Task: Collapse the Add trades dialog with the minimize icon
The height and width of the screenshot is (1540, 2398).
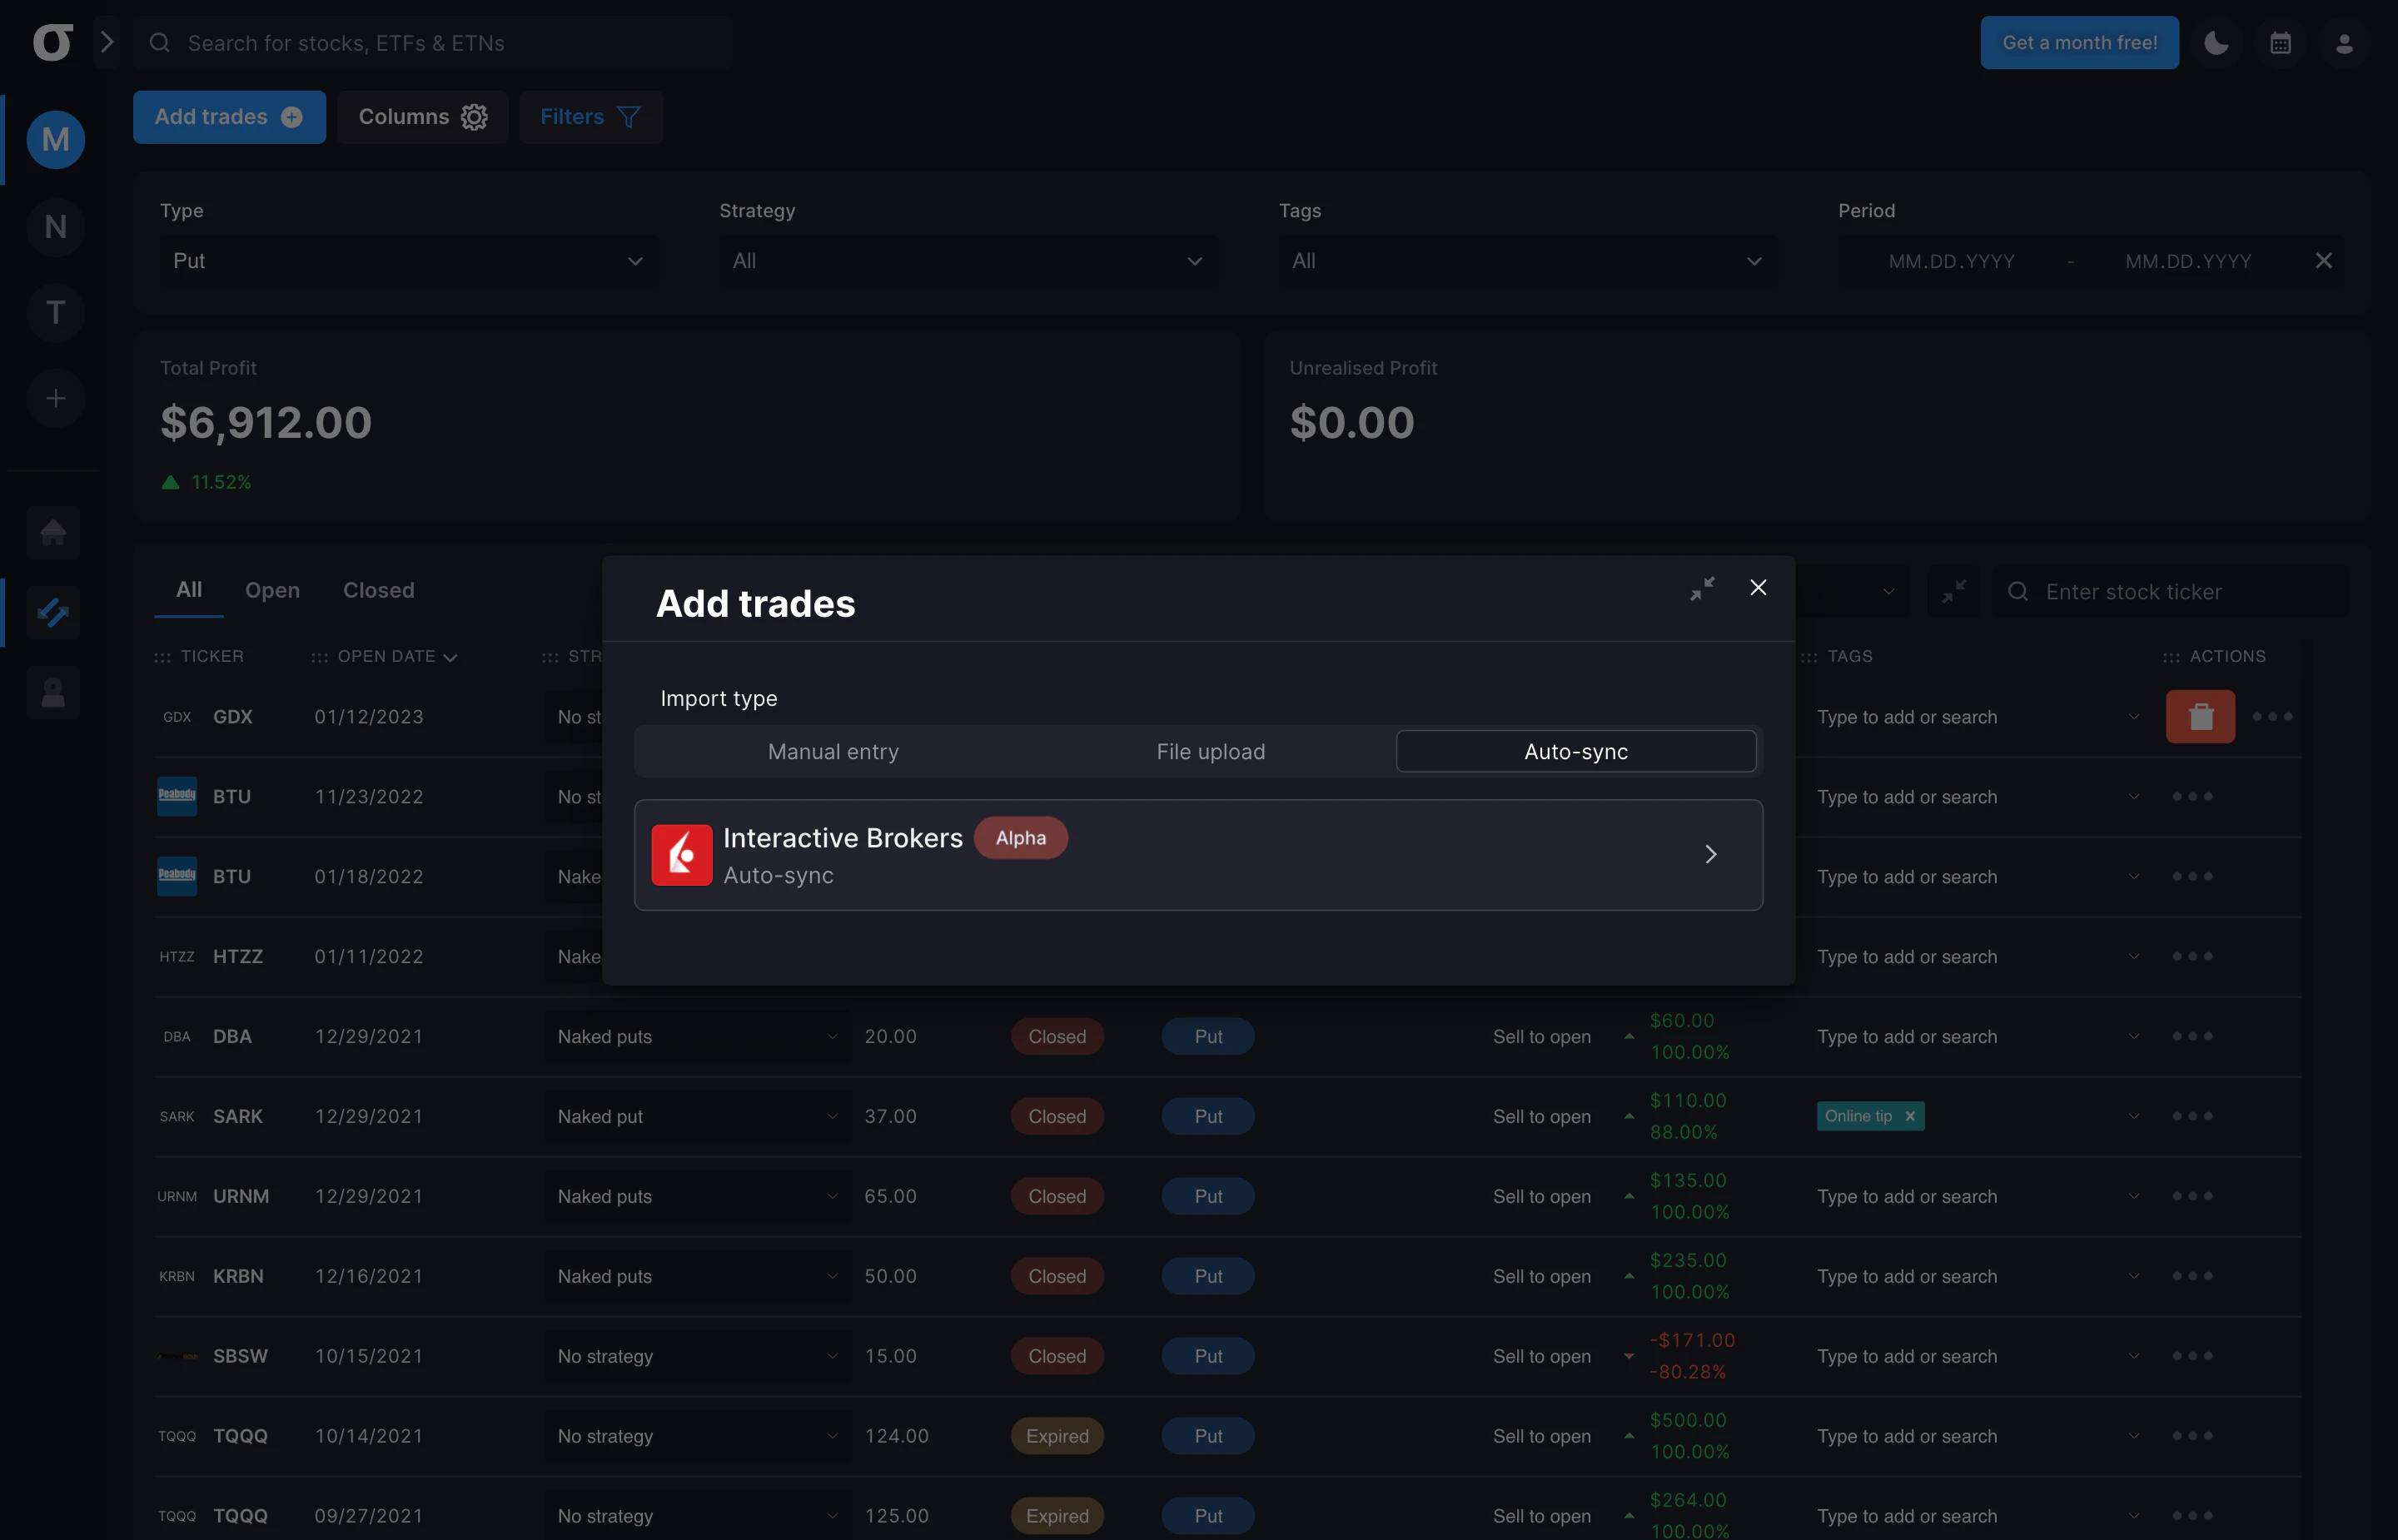Action: pyautogui.click(x=1703, y=588)
